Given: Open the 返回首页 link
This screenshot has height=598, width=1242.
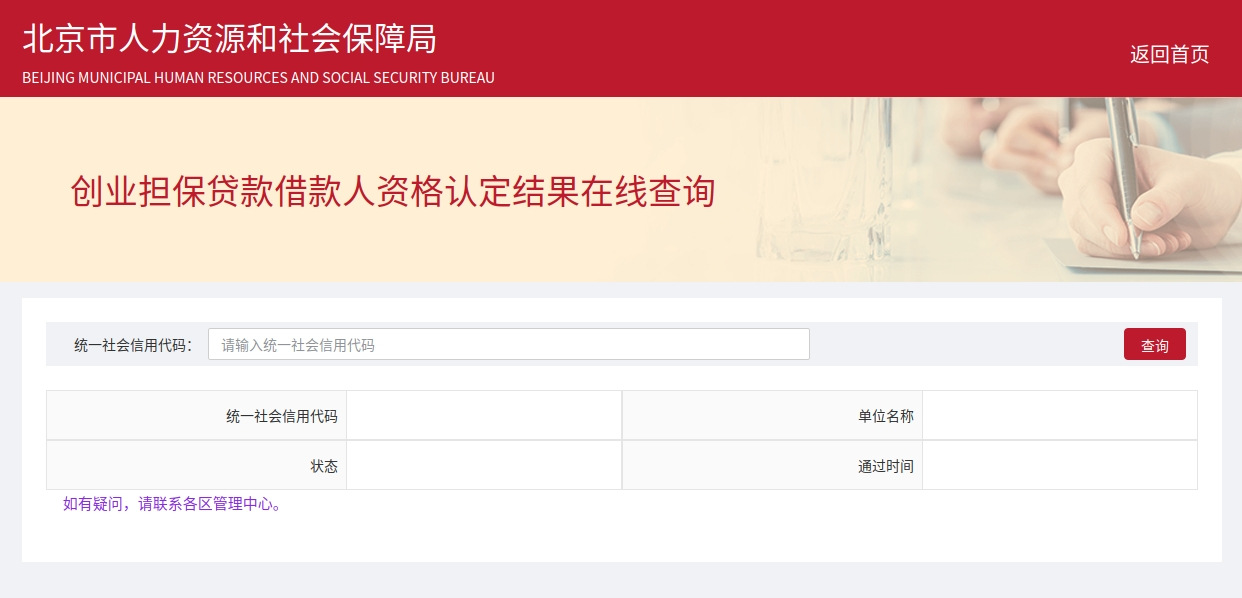Looking at the screenshot, I should click(1169, 54).
